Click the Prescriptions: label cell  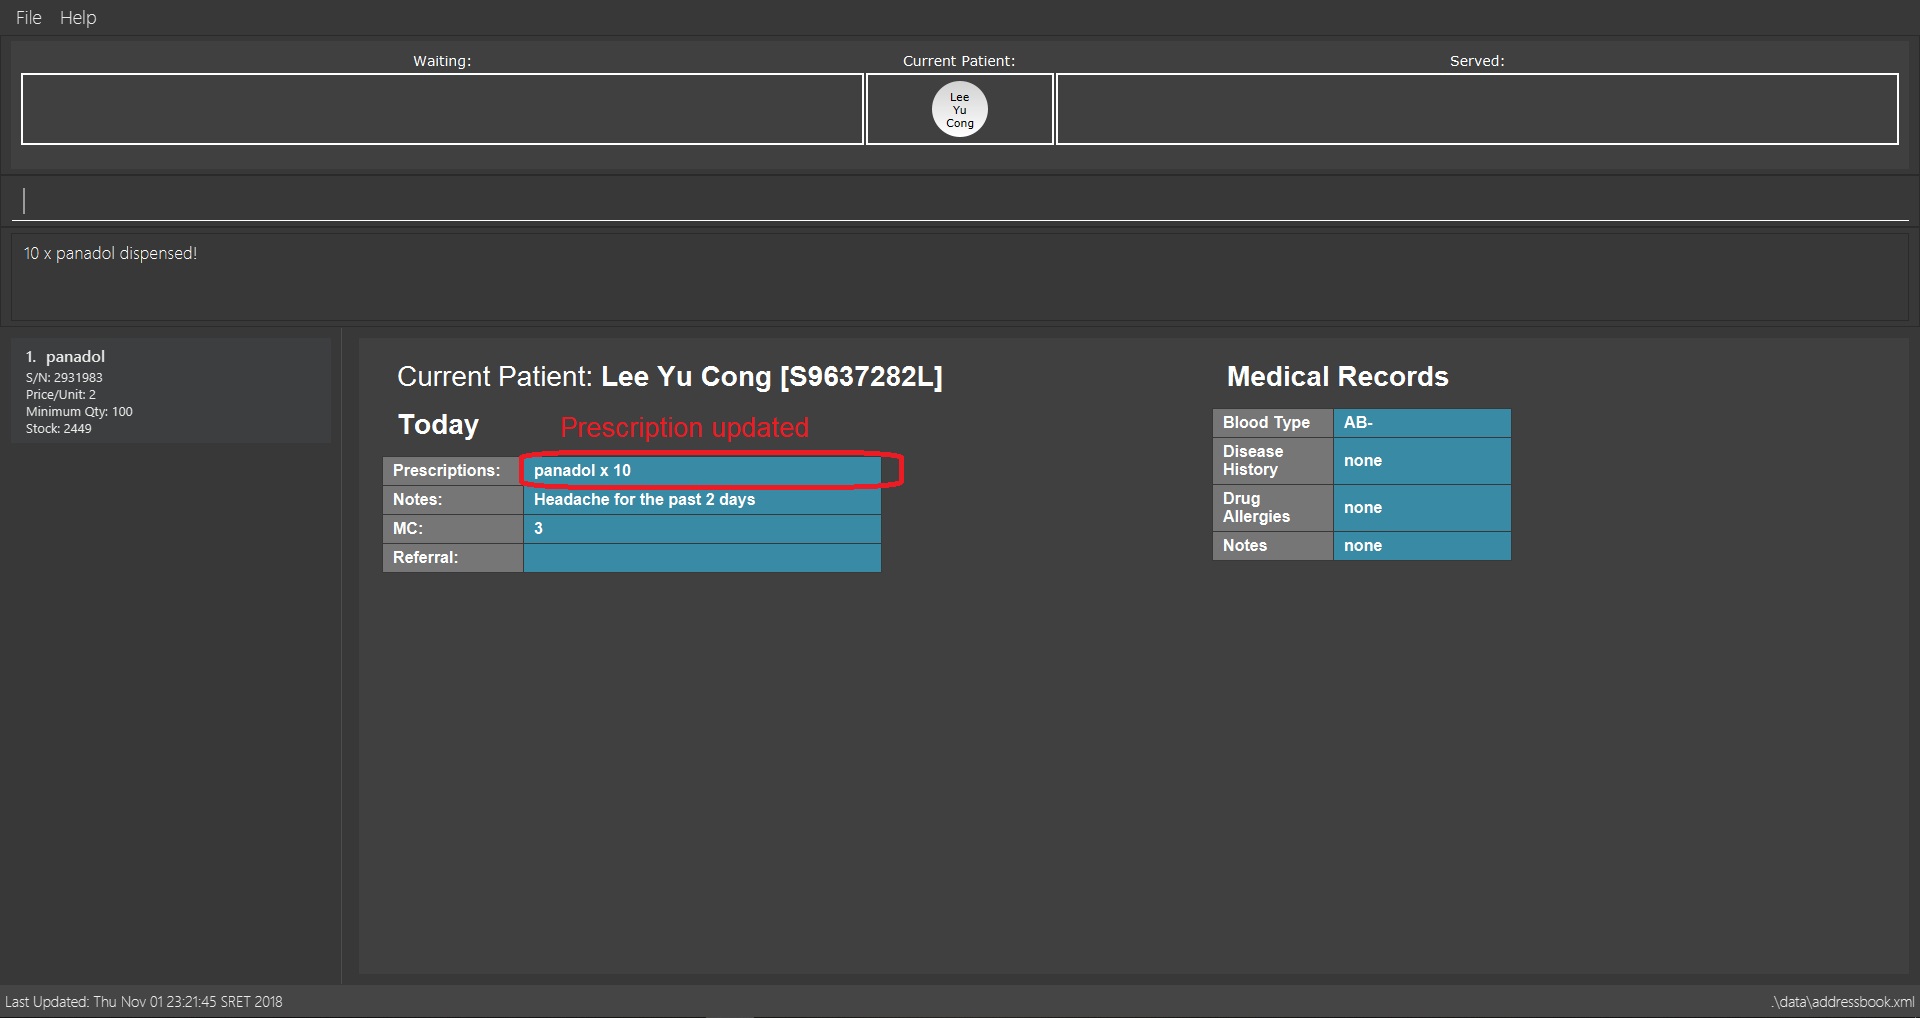click(453, 470)
